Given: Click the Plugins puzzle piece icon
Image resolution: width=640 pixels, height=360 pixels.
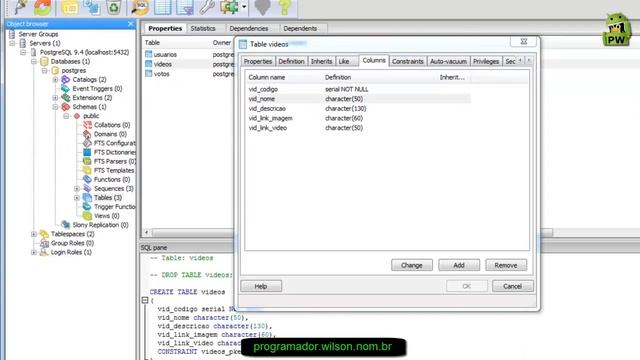Looking at the screenshot, I should point(229,7).
